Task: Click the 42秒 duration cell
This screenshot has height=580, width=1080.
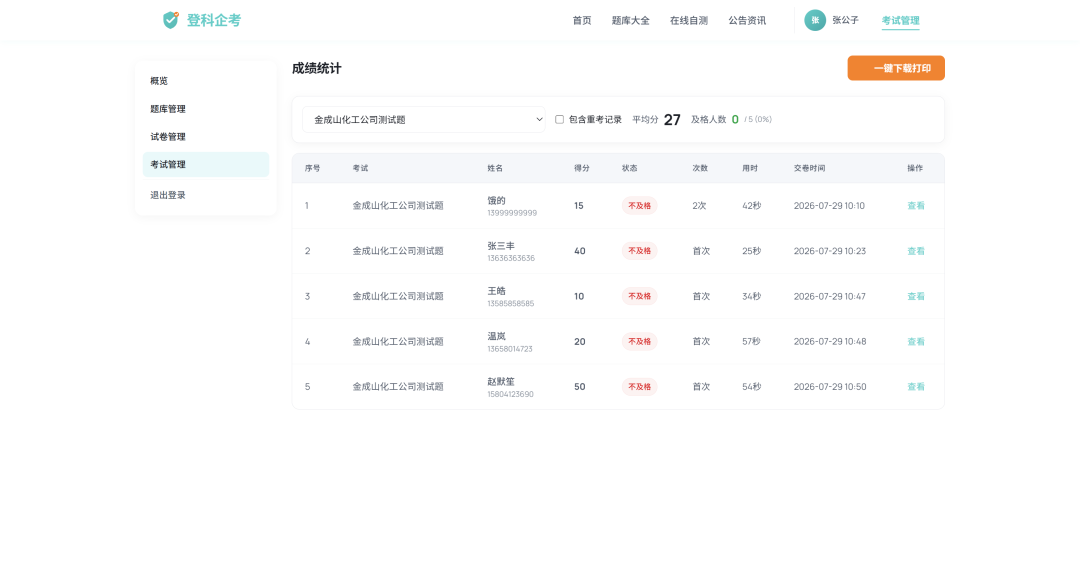Action: pyautogui.click(x=751, y=205)
